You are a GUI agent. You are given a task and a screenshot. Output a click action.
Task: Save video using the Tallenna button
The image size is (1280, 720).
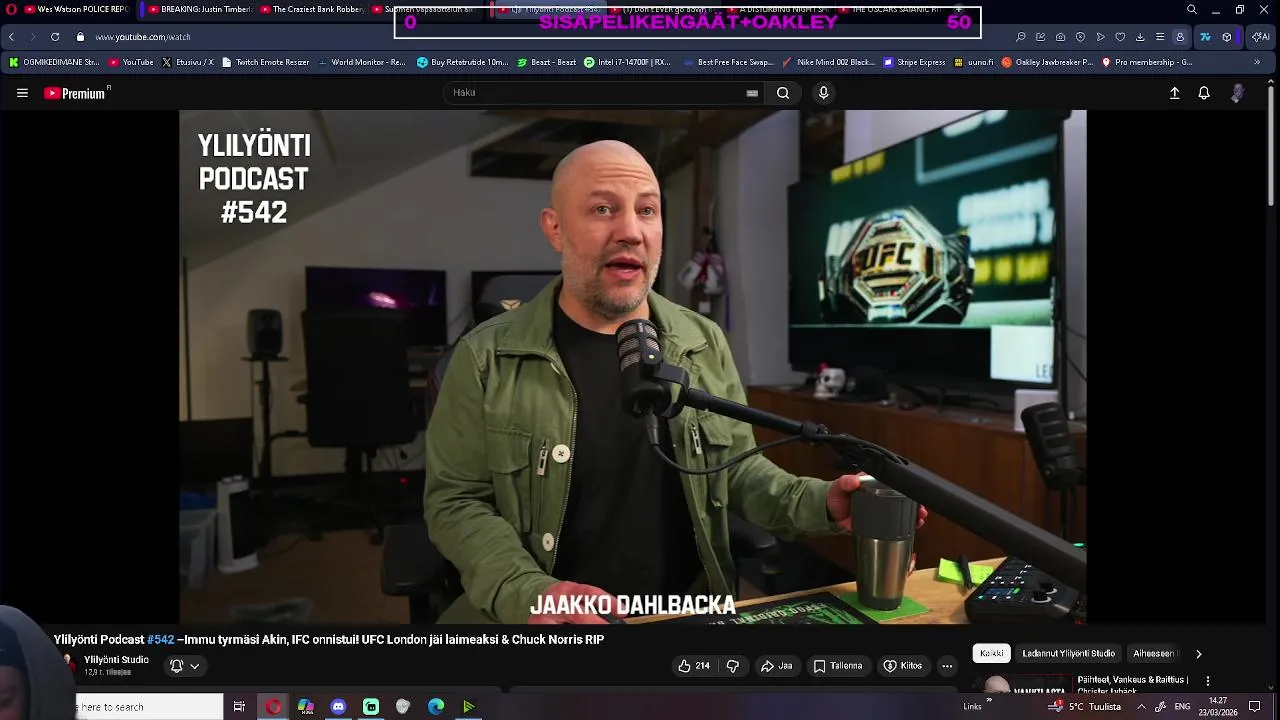(838, 666)
